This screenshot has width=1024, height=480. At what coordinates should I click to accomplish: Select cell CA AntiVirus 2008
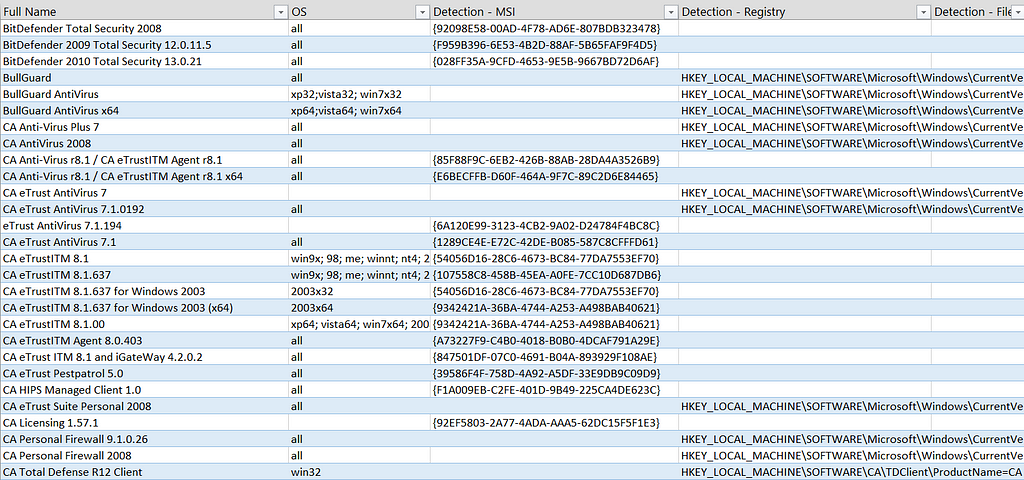click(144, 144)
